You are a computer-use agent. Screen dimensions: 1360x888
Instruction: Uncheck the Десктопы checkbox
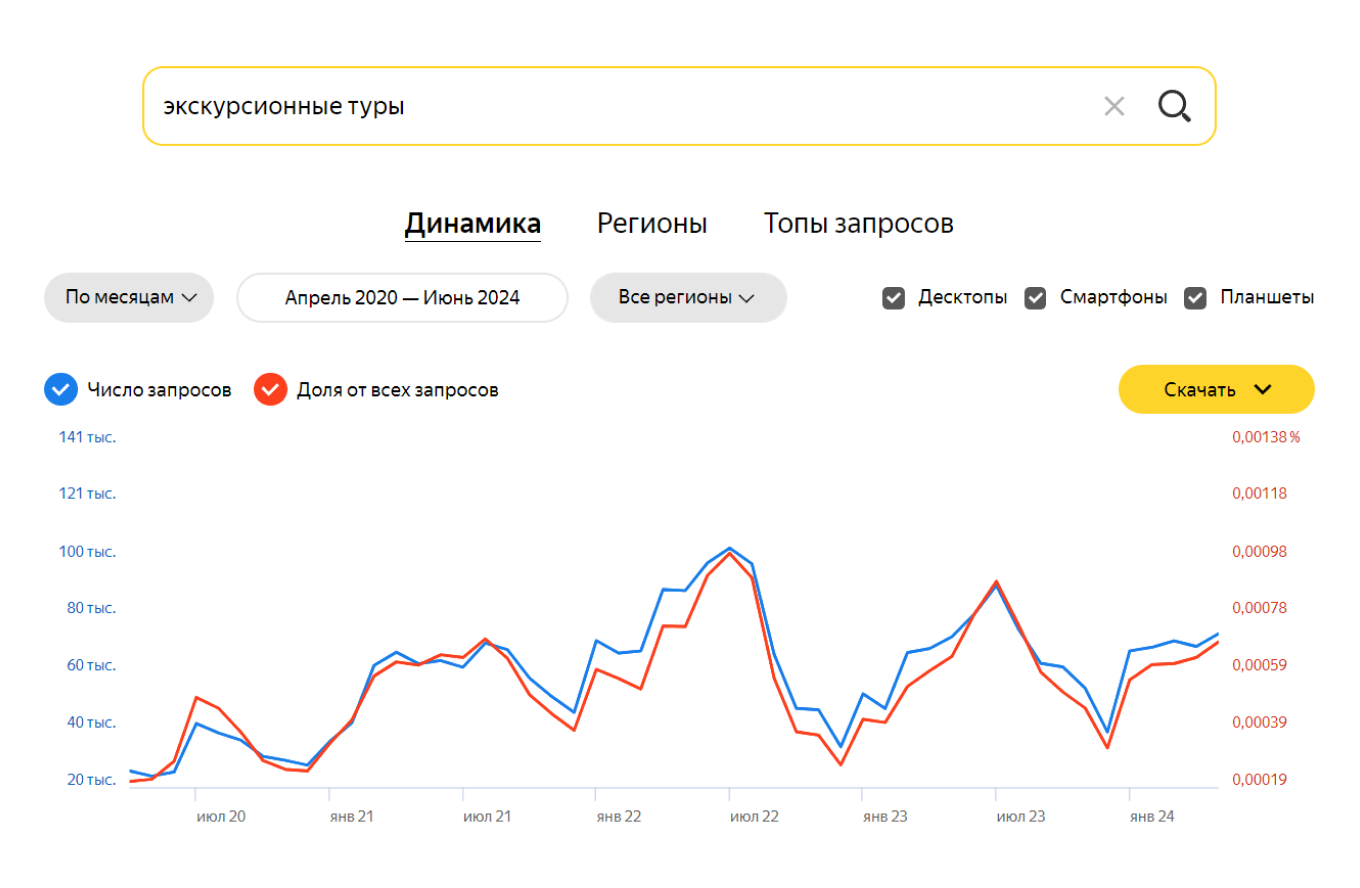(x=894, y=298)
